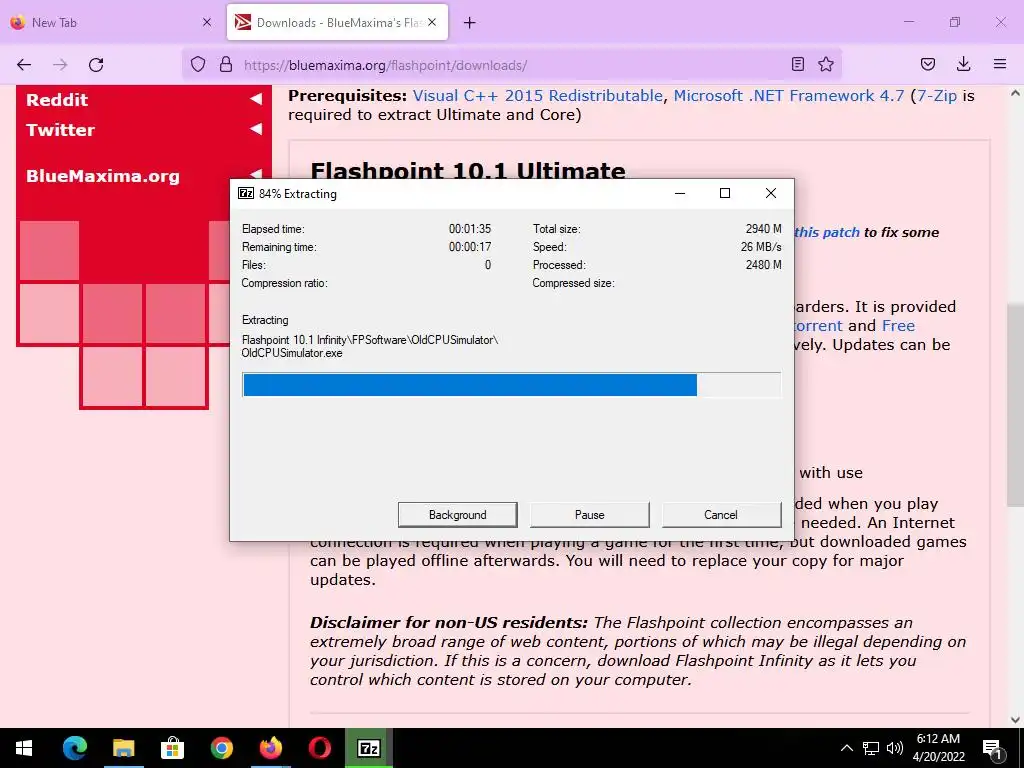Open the network tray icon
The image size is (1024, 768).
pyautogui.click(x=871, y=748)
